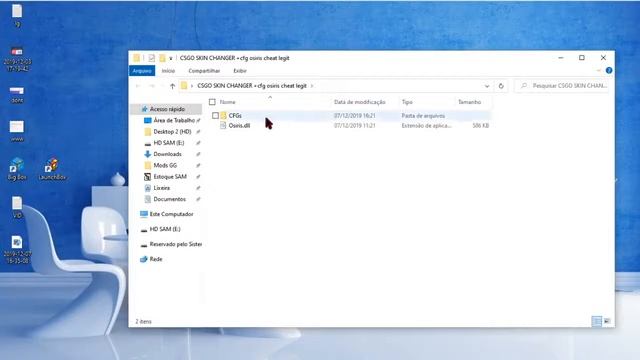Click the back navigation arrow

point(138,86)
